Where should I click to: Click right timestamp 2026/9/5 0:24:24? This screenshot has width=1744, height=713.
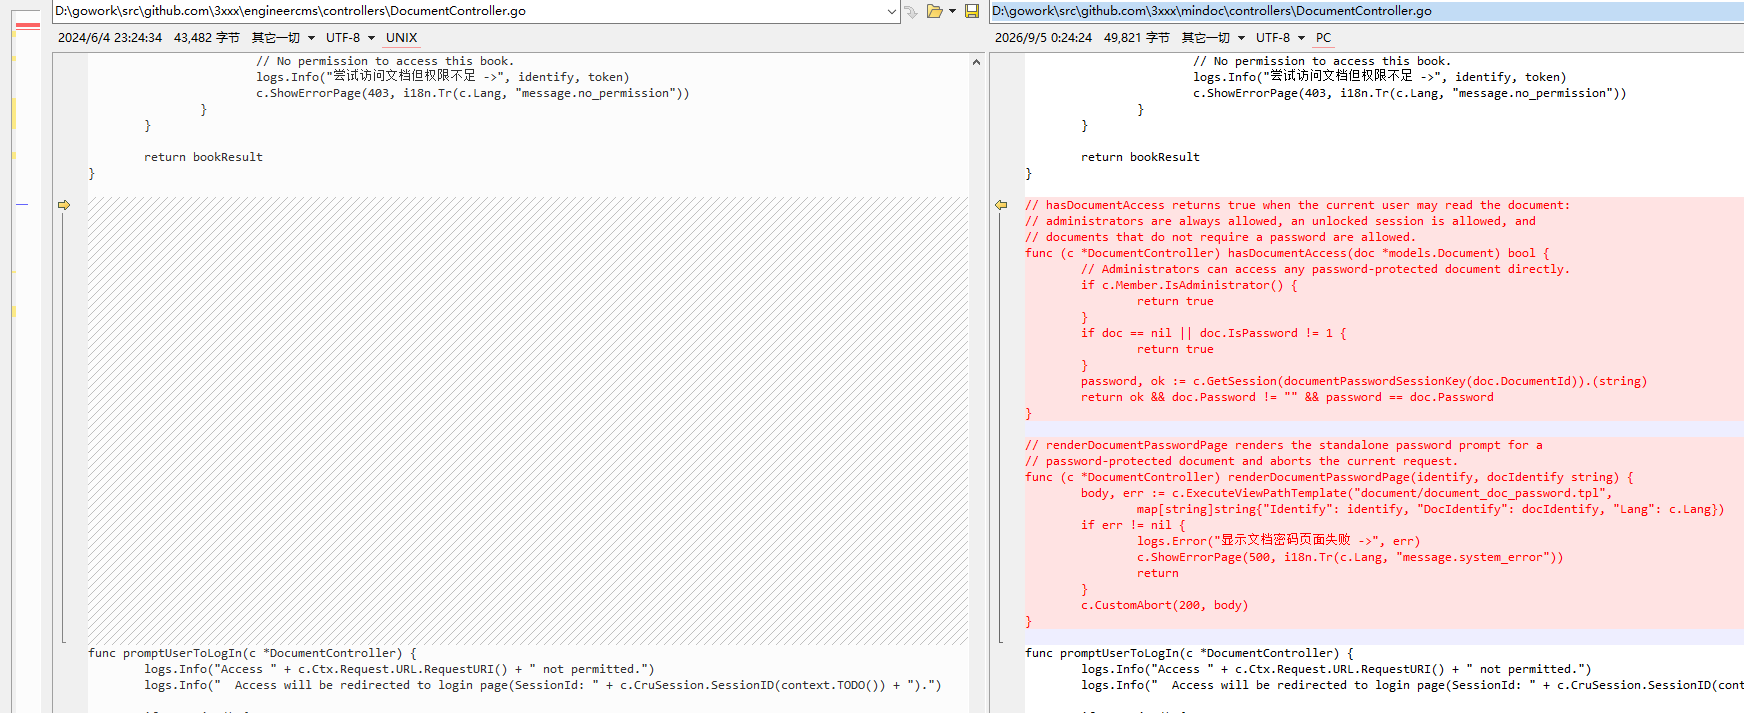[x=1043, y=38]
